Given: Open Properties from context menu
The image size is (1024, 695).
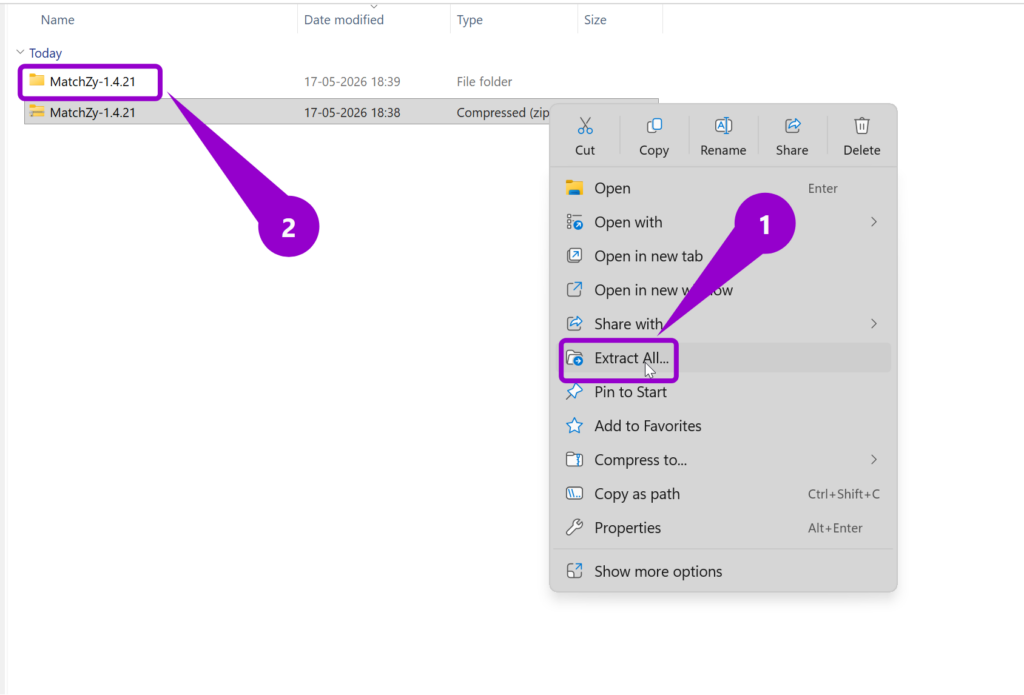Looking at the screenshot, I should click(x=722, y=528).
